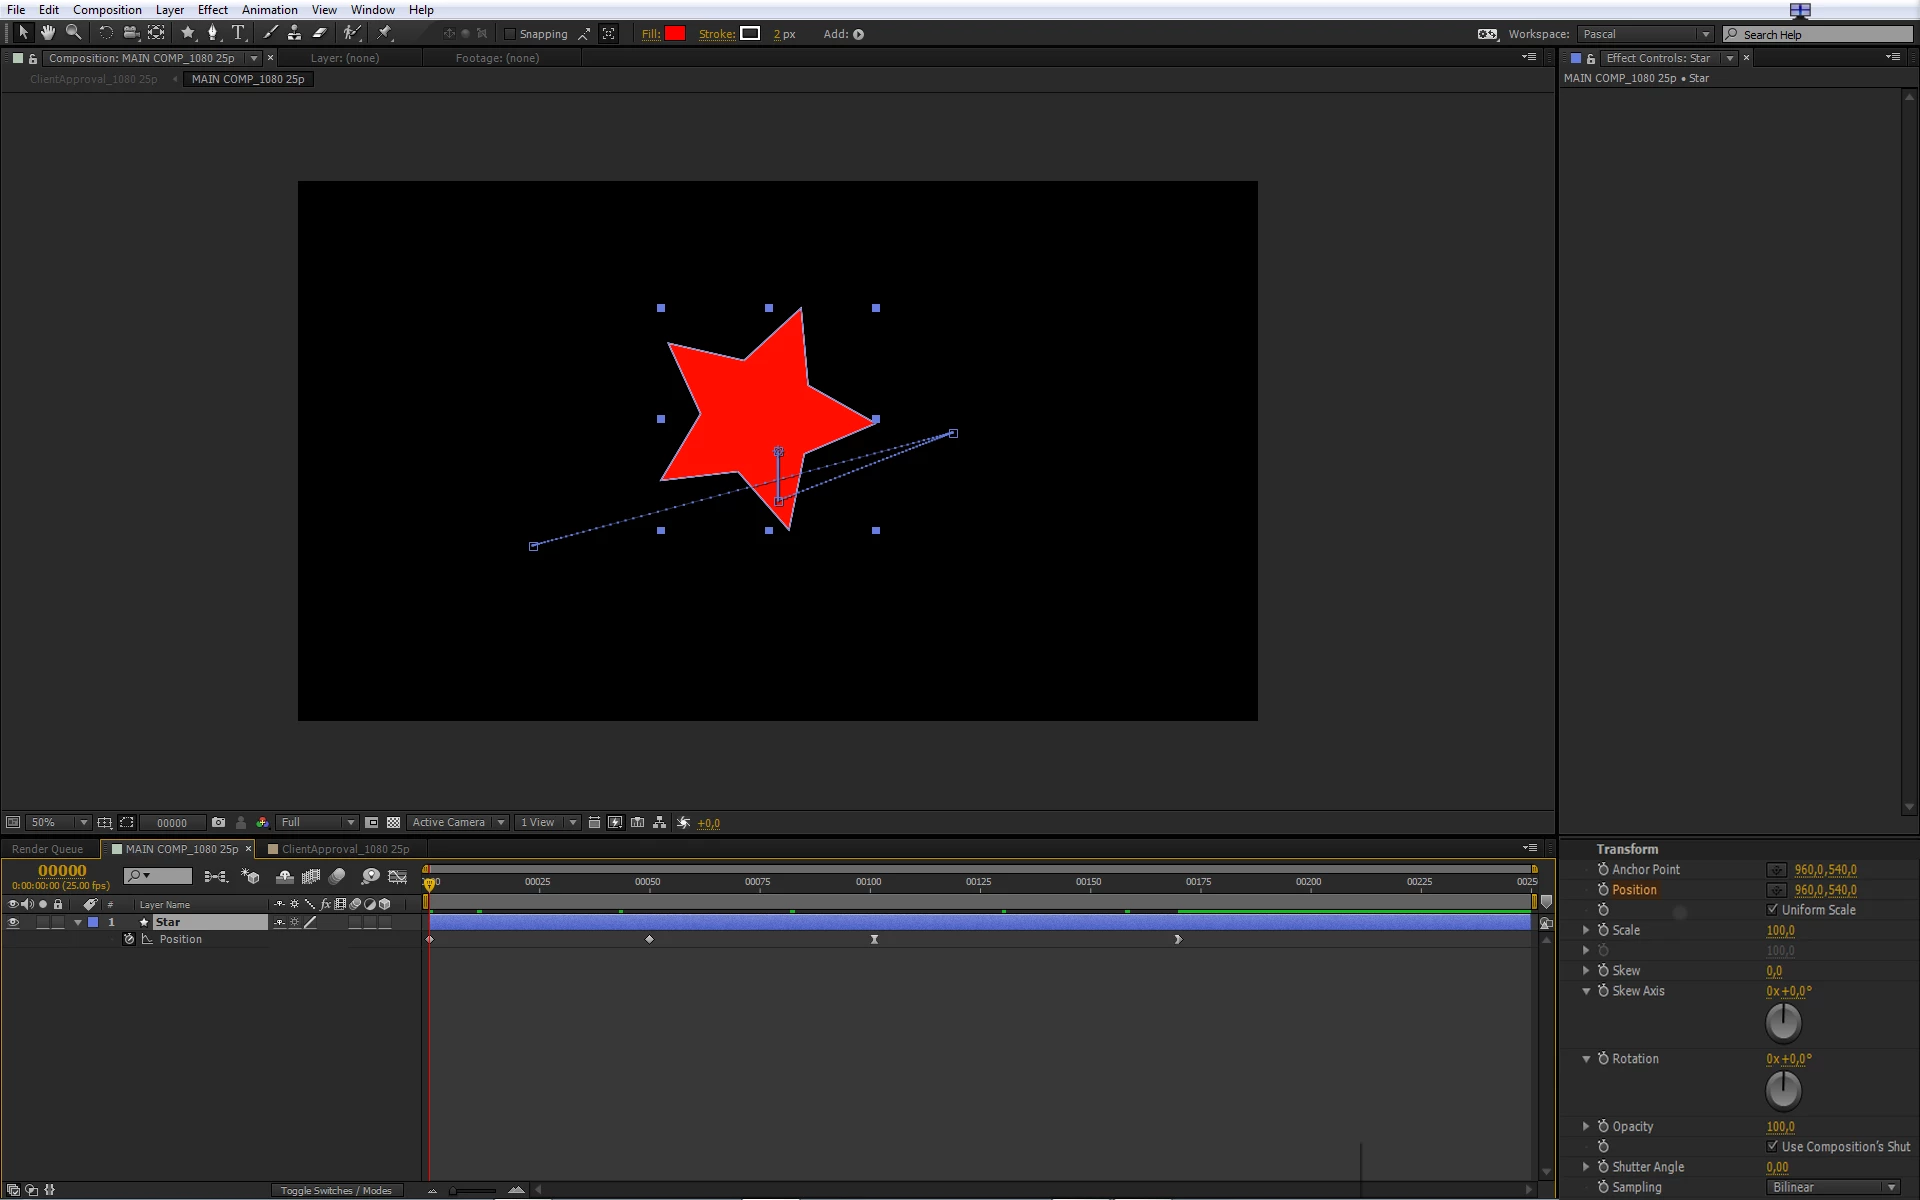Expand the Opacity property triangle
1920x1200 pixels.
point(1586,1126)
